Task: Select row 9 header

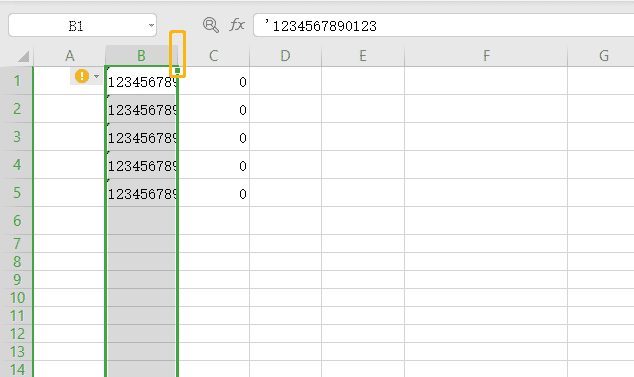Action: click(x=17, y=280)
